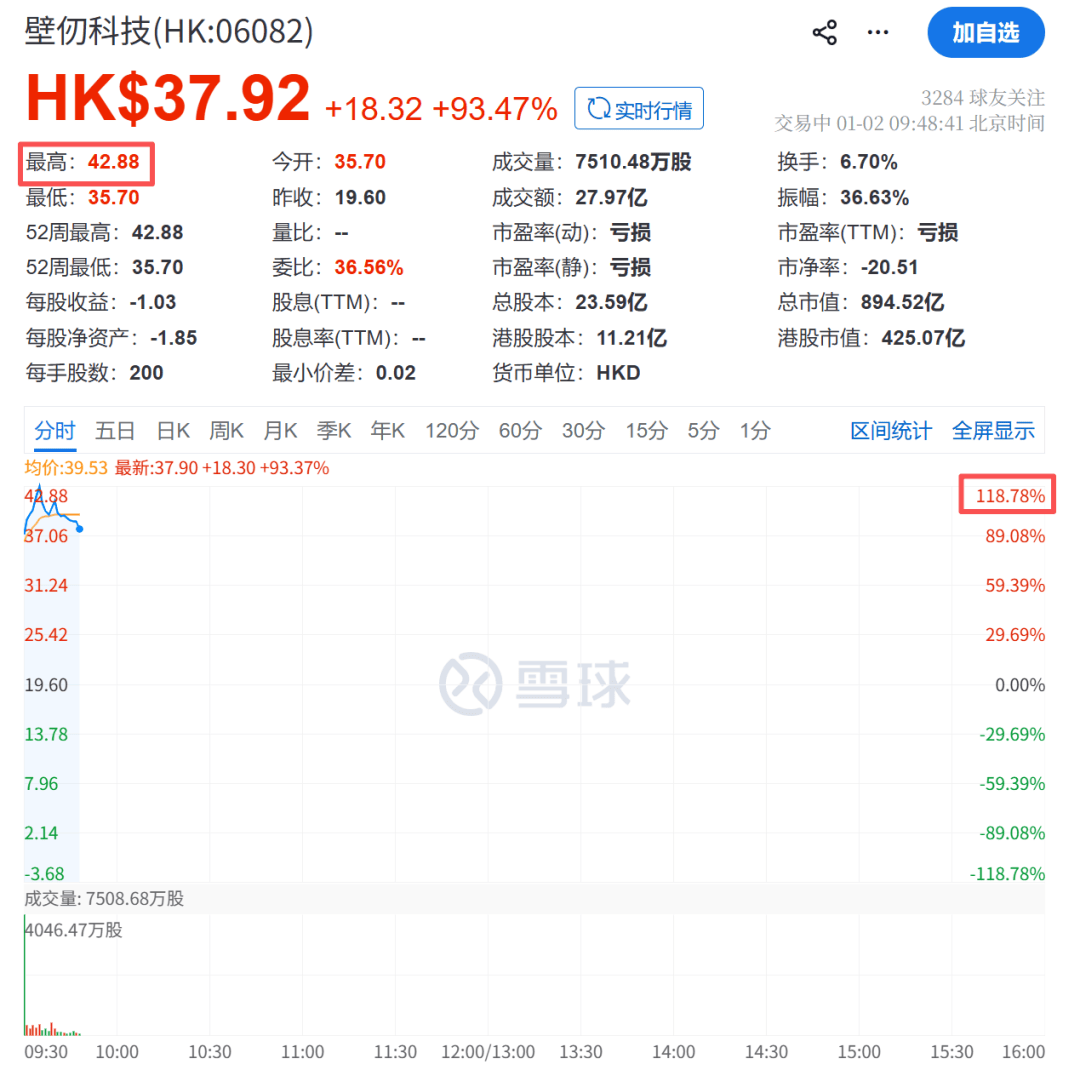Click the 实时行情 real-time quotes button
Screen dimensions: 1080x1070
click(639, 108)
